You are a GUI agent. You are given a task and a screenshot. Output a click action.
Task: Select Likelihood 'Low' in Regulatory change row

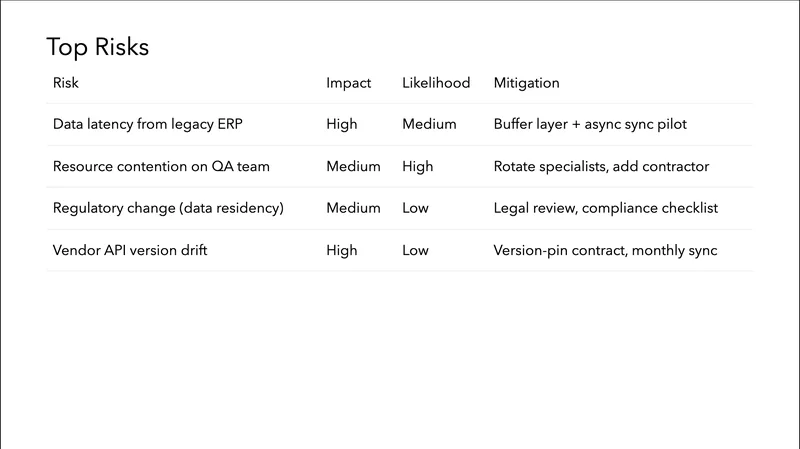(415, 208)
